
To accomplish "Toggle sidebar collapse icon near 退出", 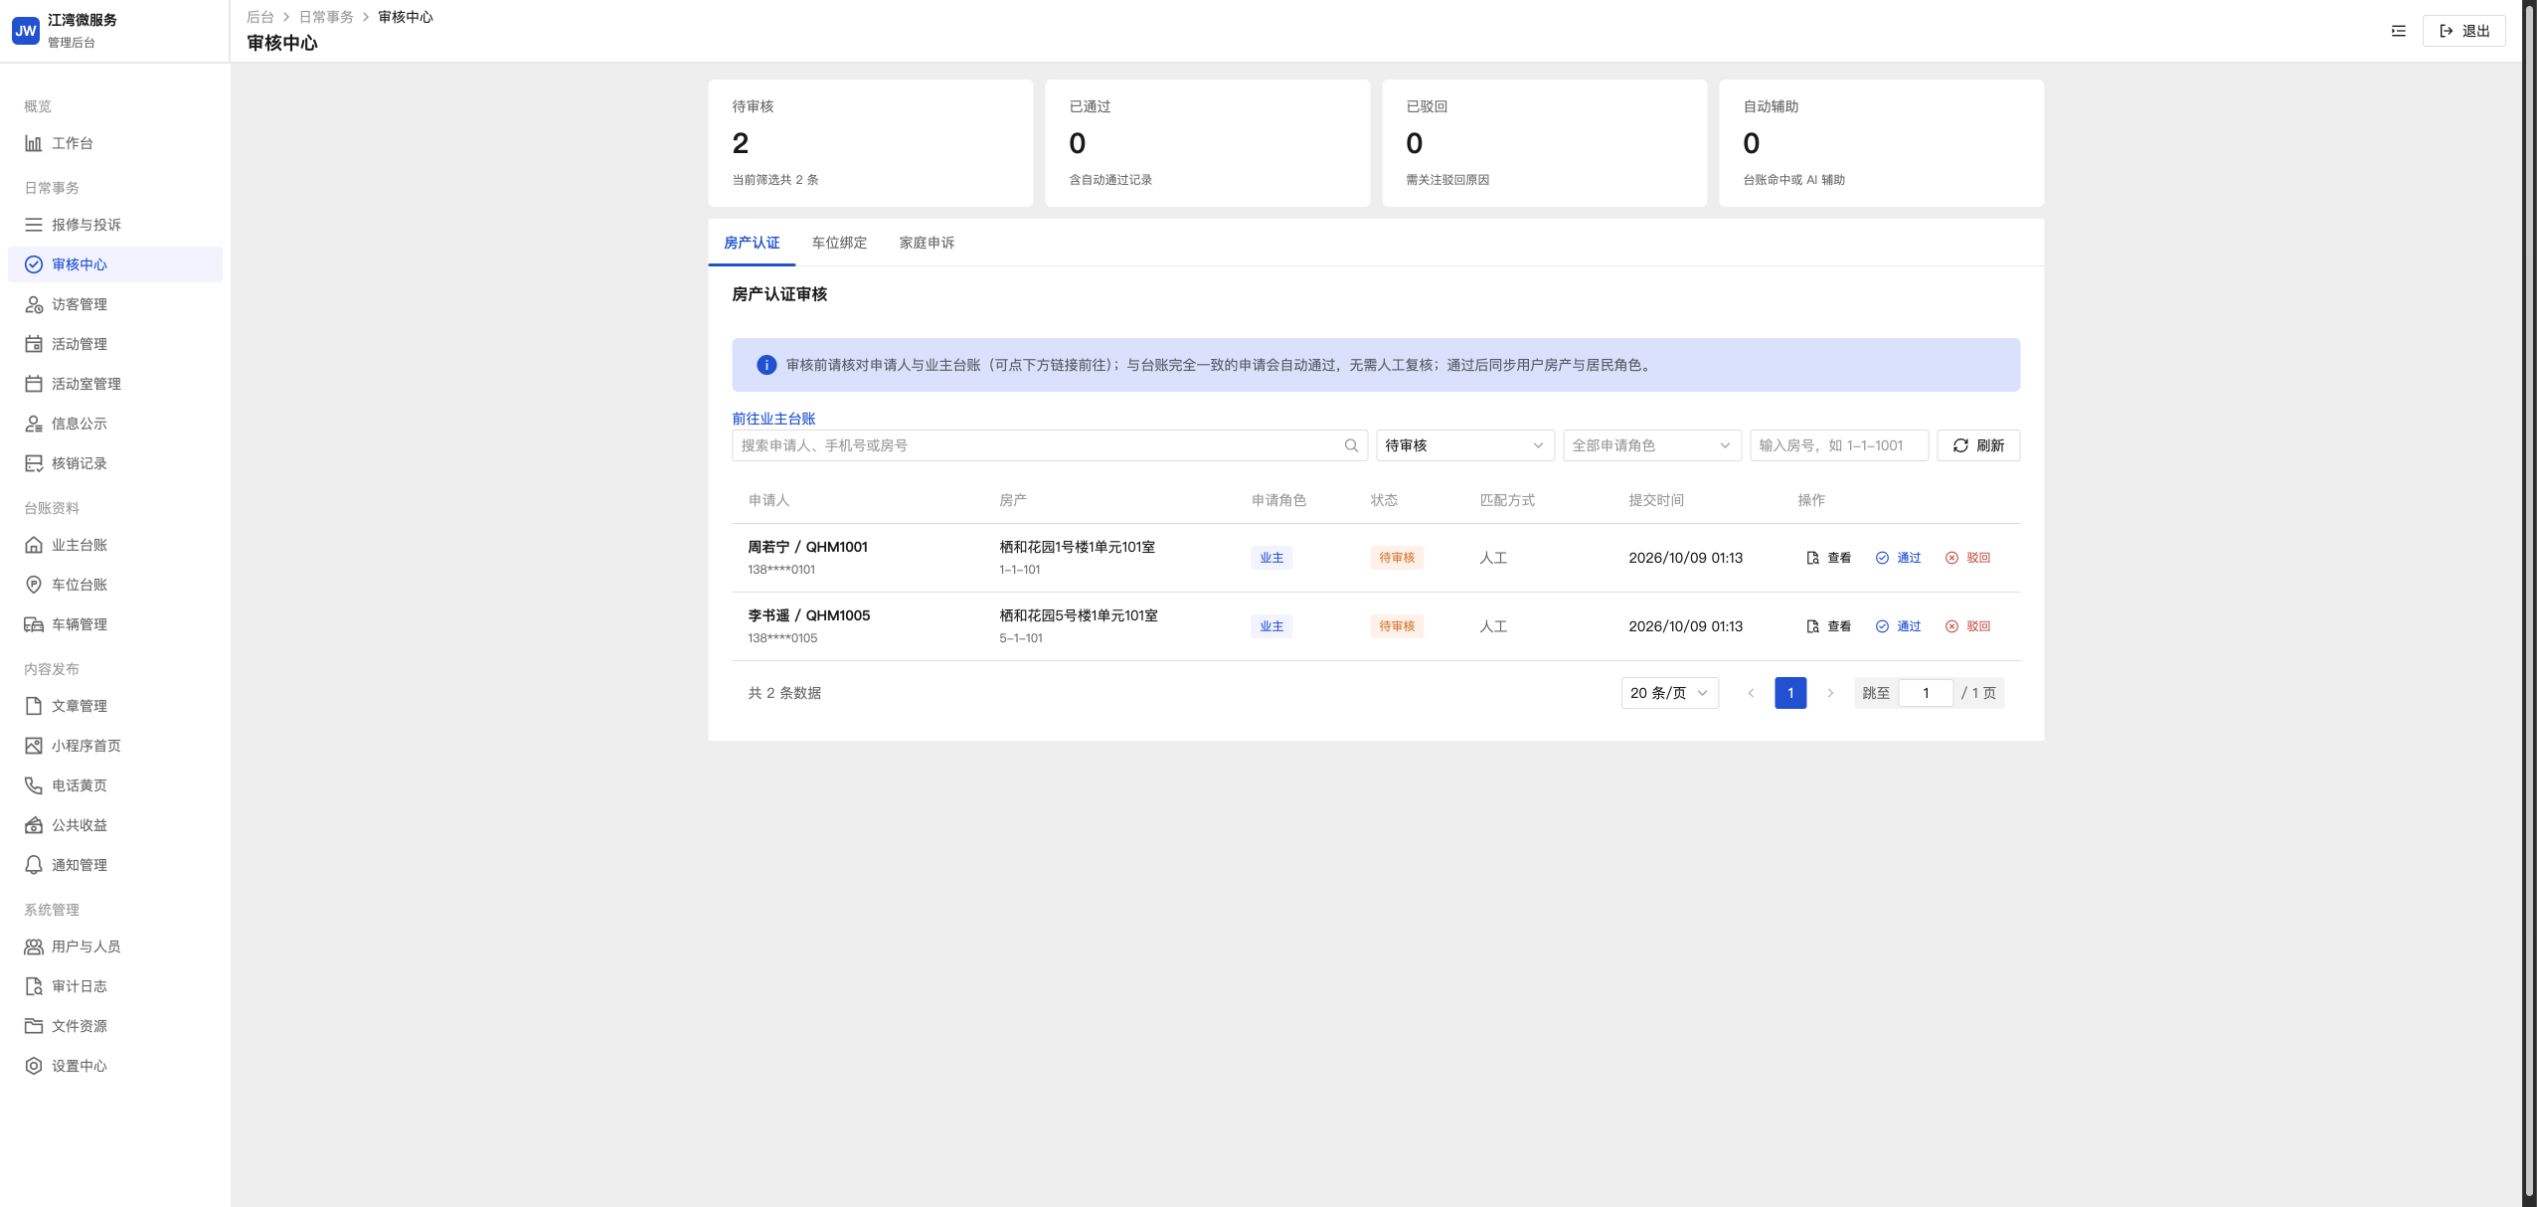I will coord(2398,31).
